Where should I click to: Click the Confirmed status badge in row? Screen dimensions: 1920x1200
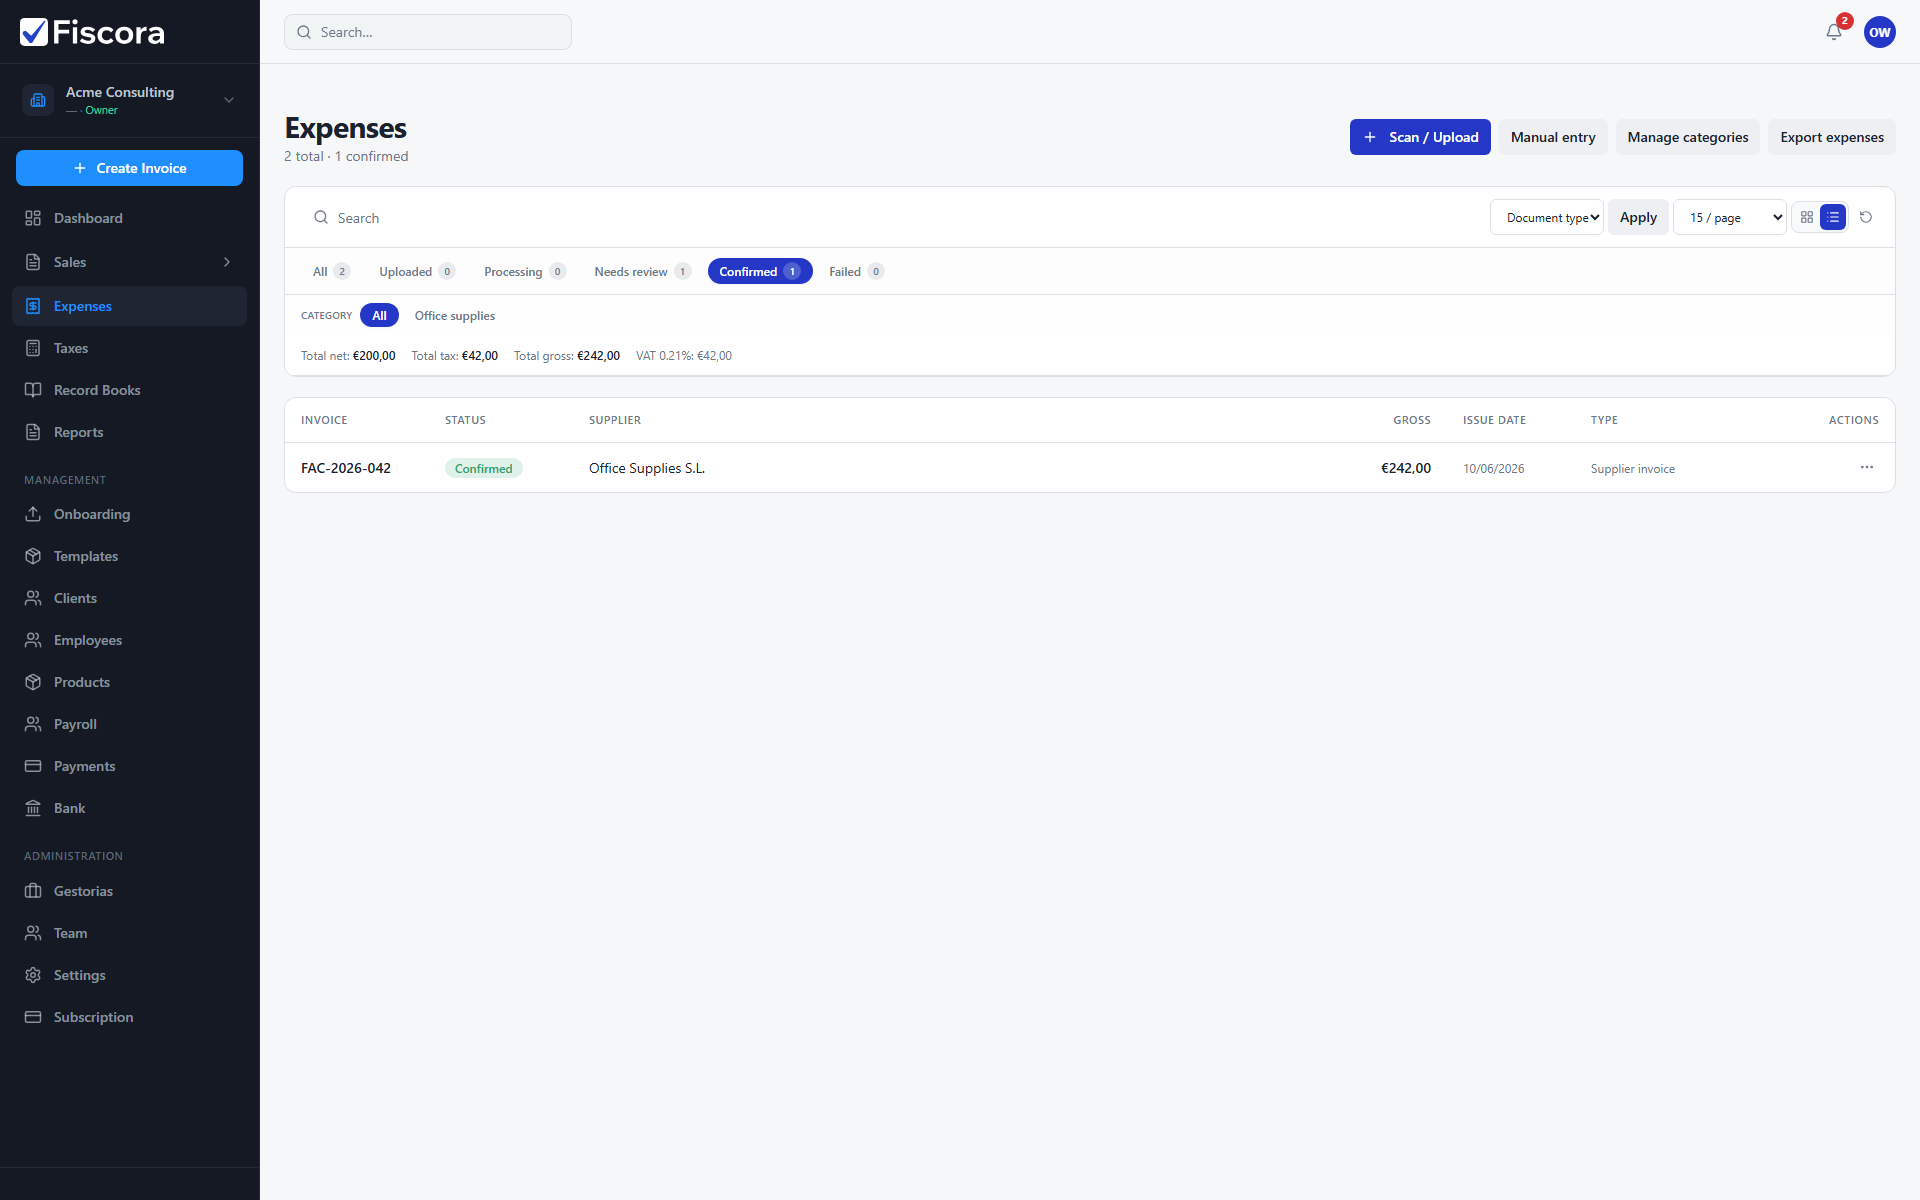tap(484, 468)
